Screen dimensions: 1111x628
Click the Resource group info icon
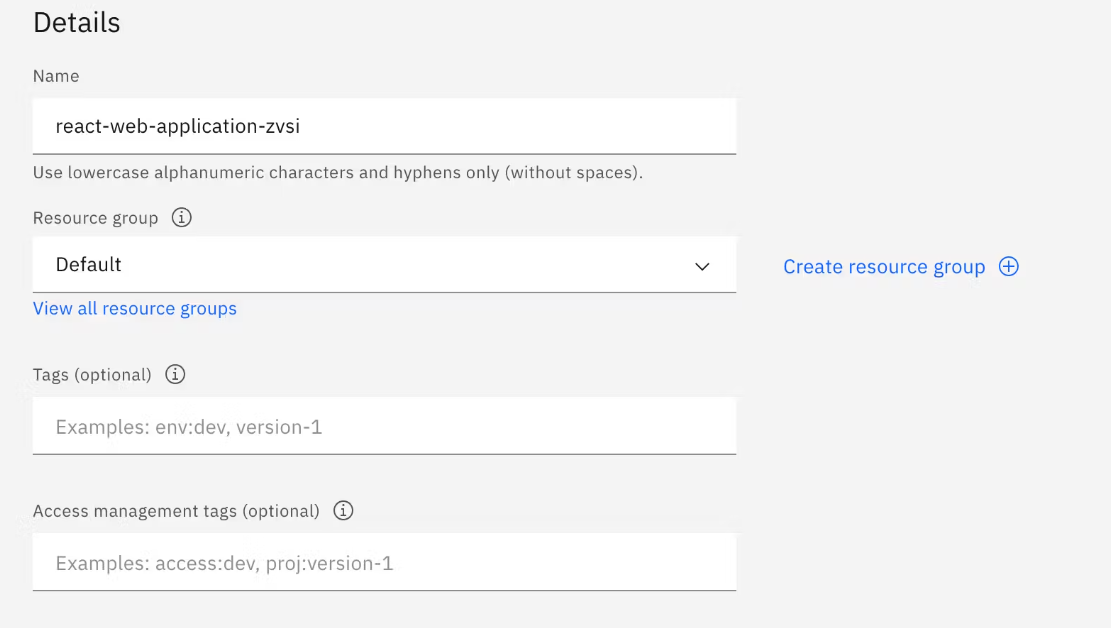pos(181,218)
